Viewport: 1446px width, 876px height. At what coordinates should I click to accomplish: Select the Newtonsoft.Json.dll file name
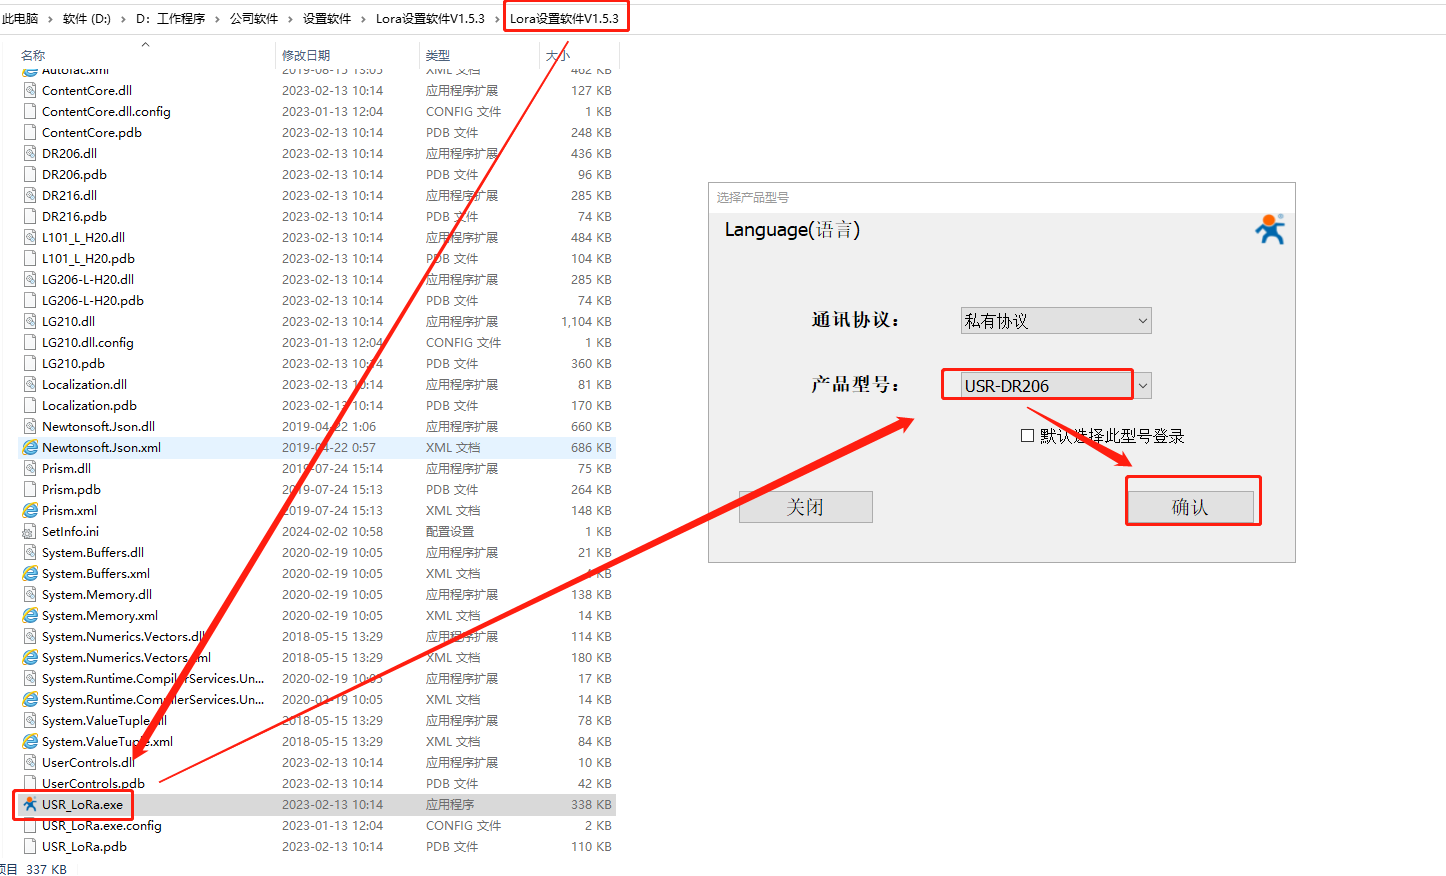[x=98, y=426]
